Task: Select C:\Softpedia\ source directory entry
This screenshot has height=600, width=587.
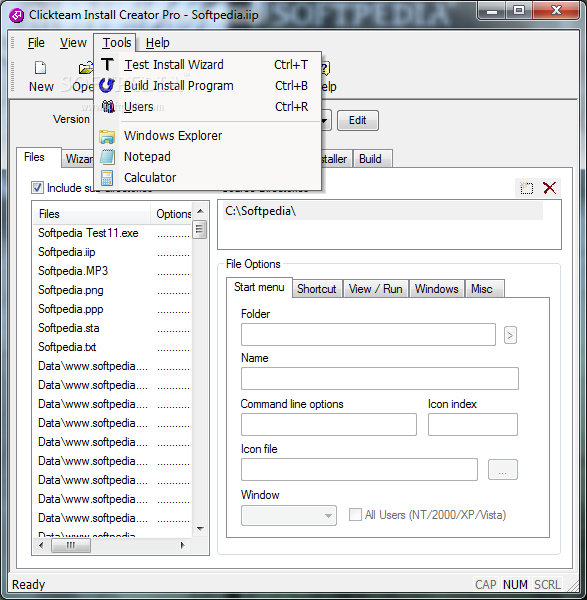Action: (x=383, y=211)
